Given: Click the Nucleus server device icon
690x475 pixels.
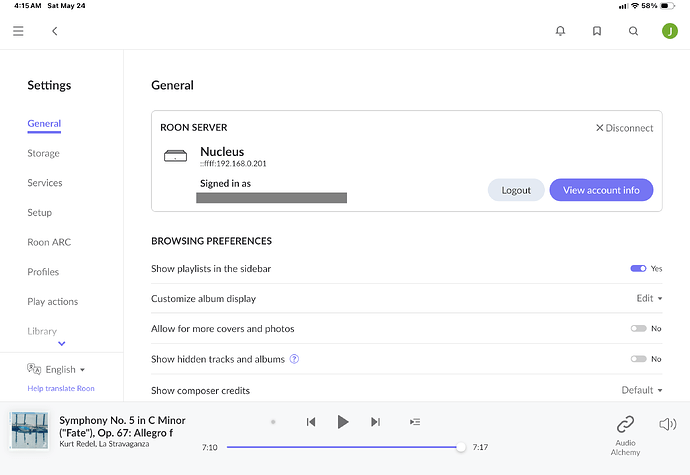Looking at the screenshot, I should pyautogui.click(x=175, y=156).
